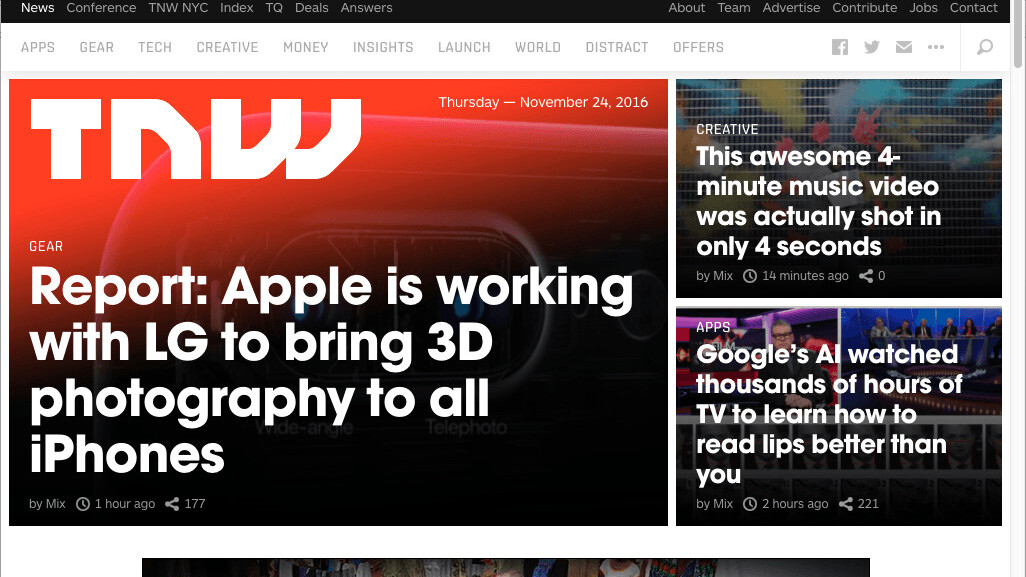Click the Jobs link in top bar

[x=923, y=8]
